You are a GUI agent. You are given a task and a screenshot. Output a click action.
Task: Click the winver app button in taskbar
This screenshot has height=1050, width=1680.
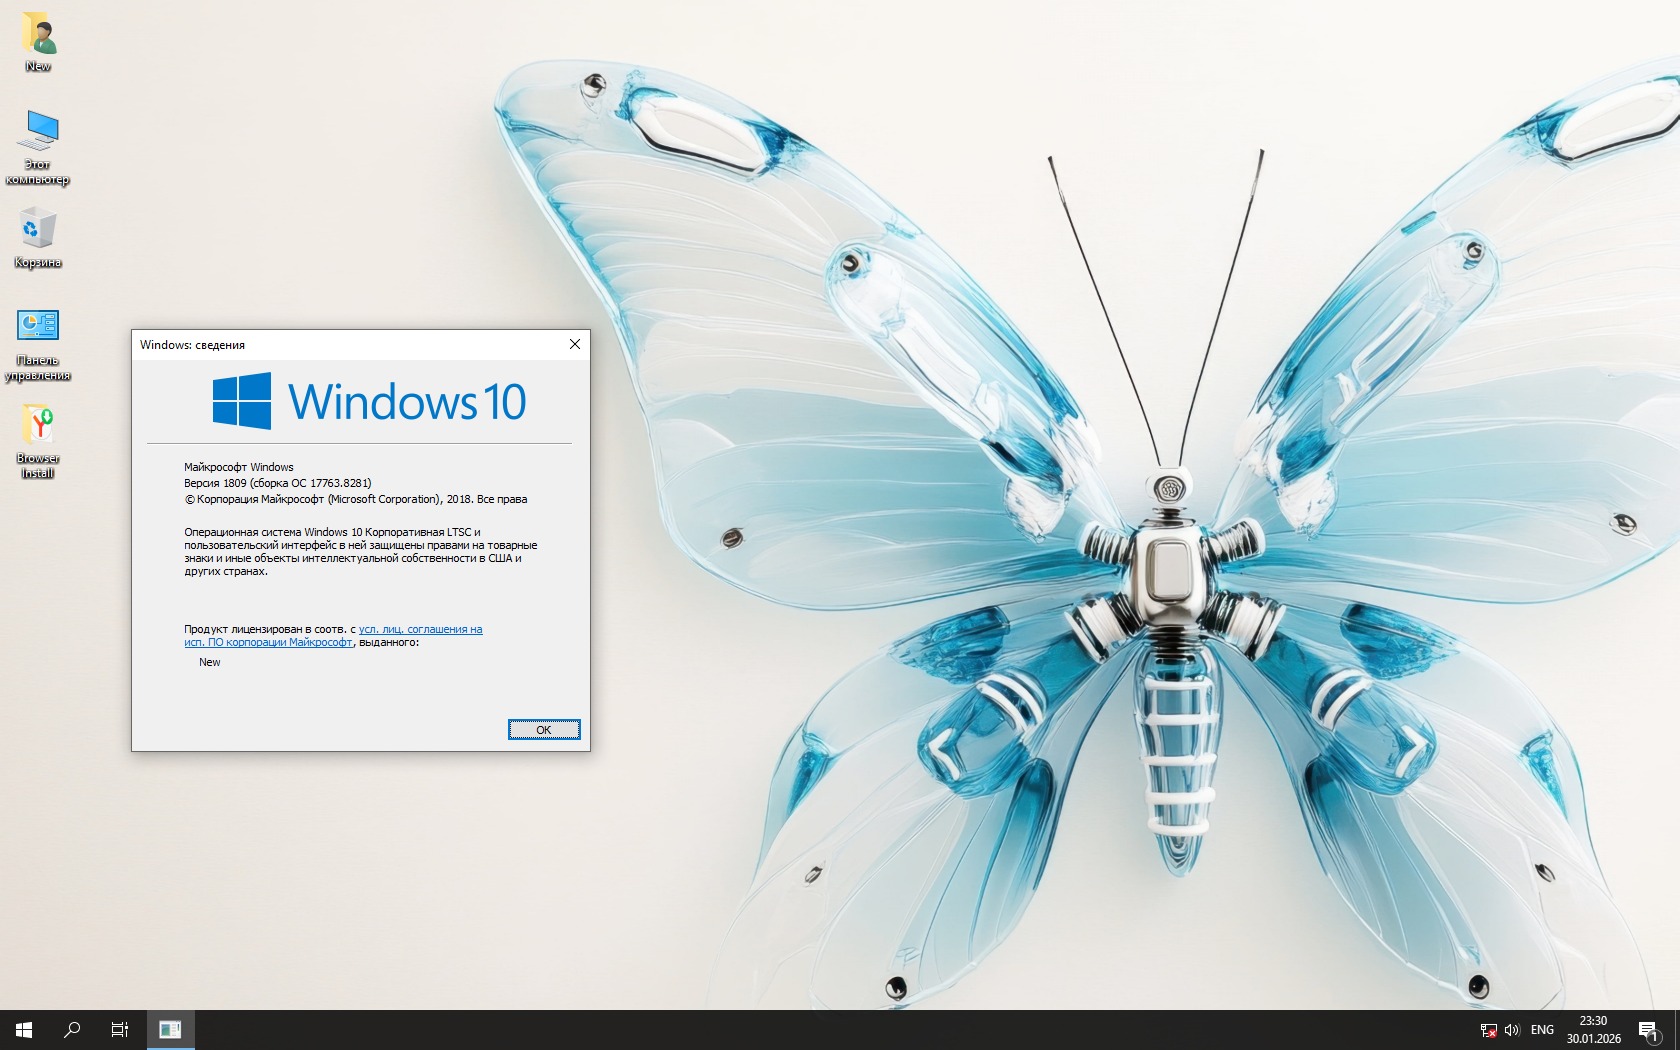(170, 1029)
